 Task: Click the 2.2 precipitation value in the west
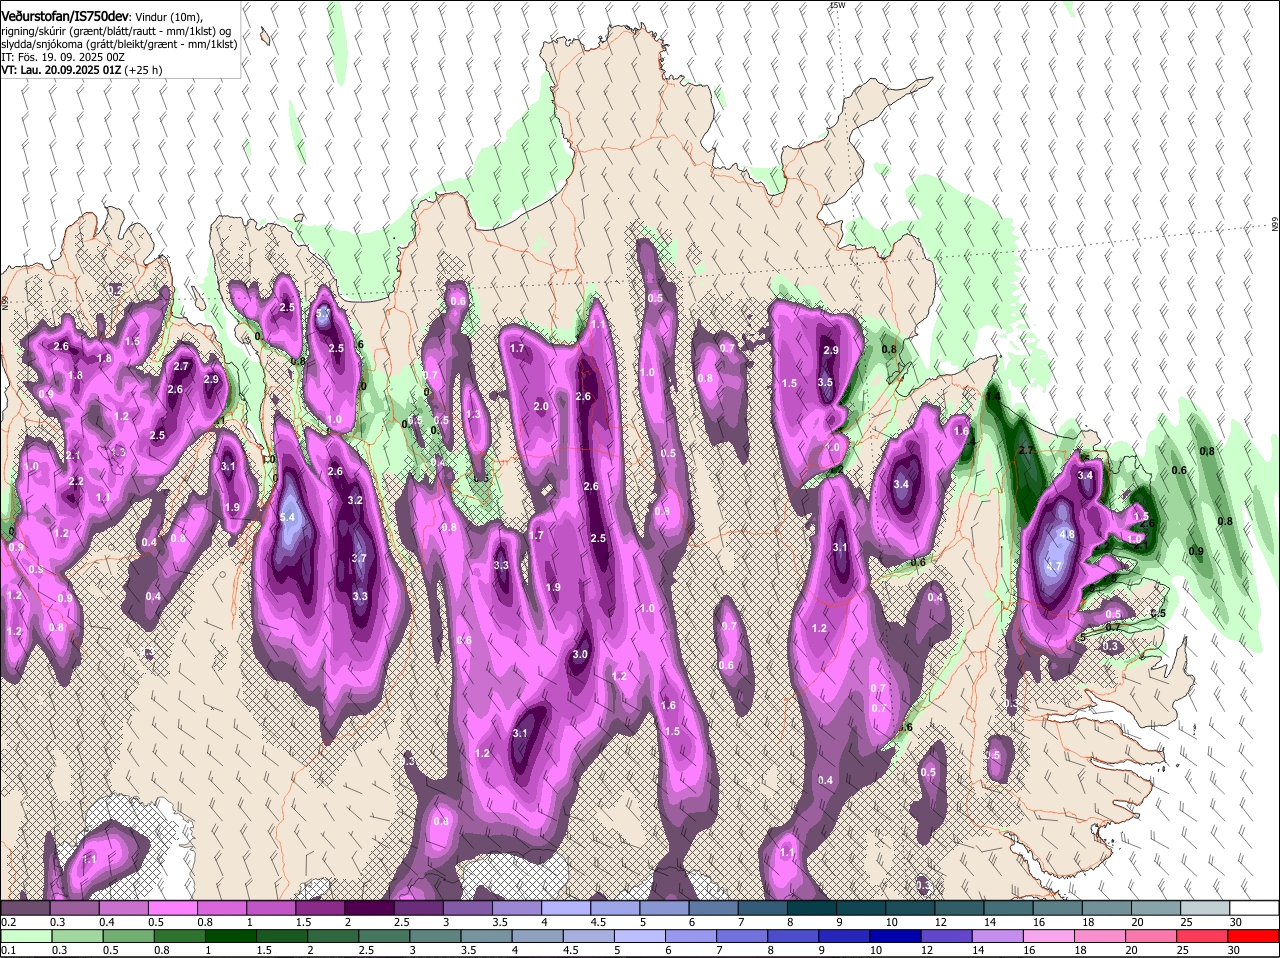coord(76,481)
